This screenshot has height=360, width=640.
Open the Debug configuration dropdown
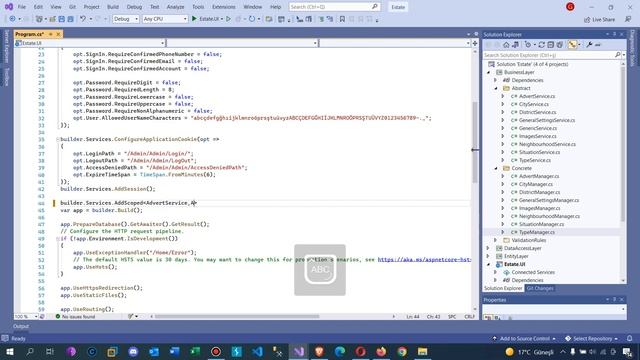tap(125, 19)
